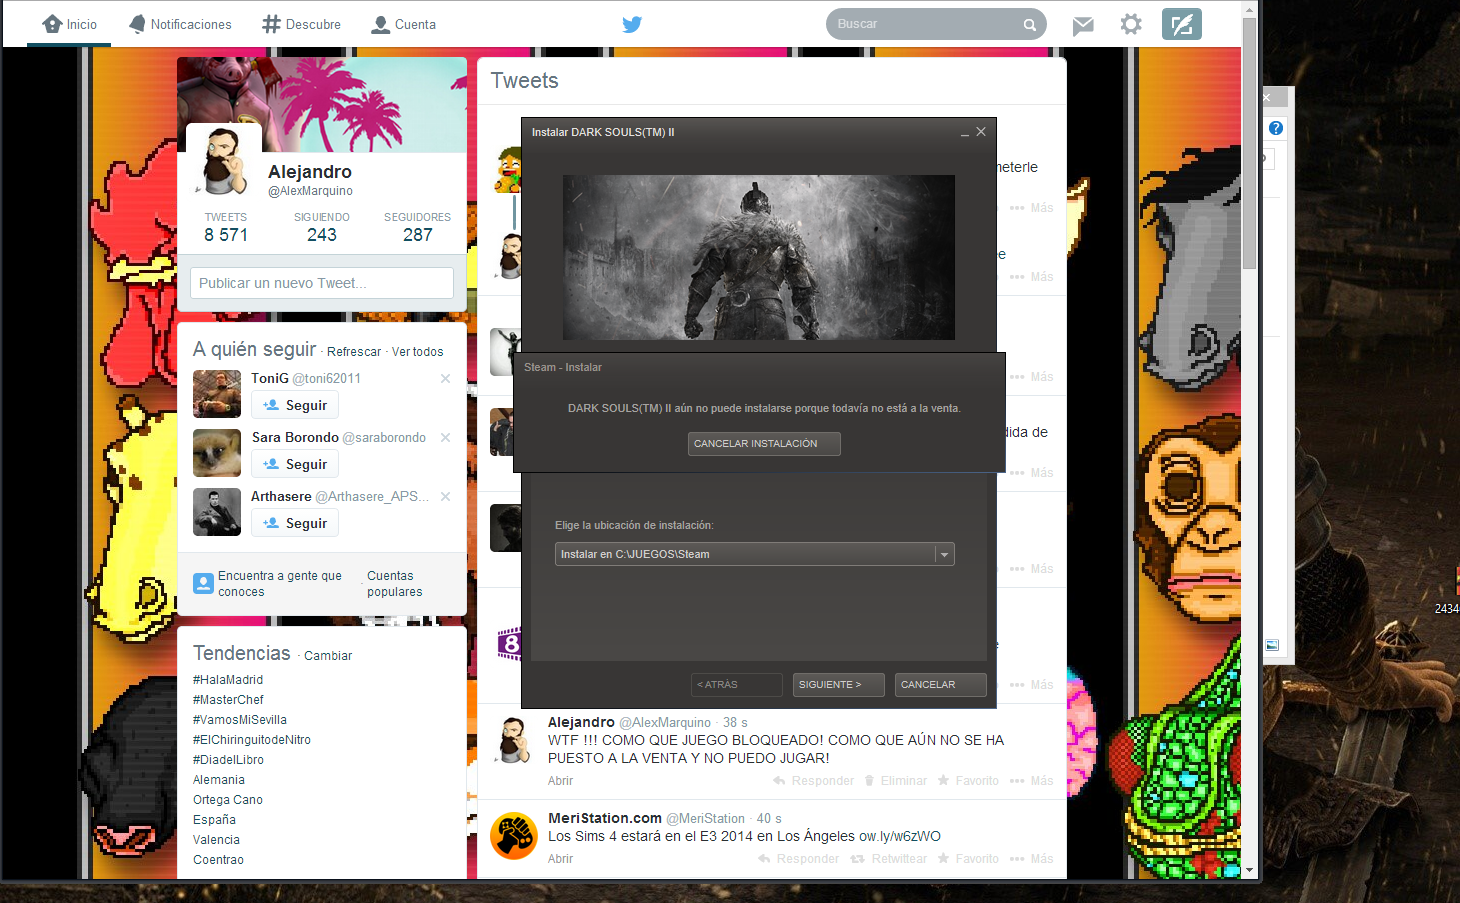Go to Inicio home tab
Viewport: 1460px width, 903px height.
tap(70, 24)
